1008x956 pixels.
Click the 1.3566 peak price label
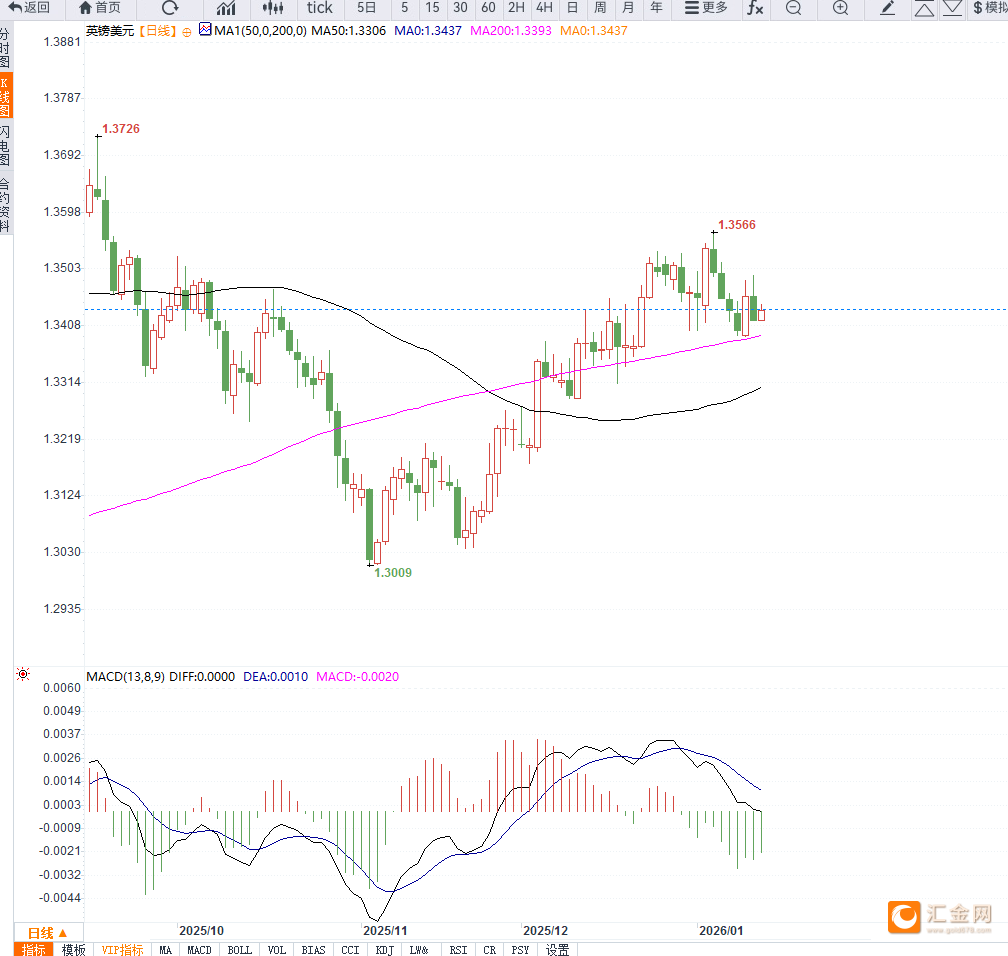tap(737, 224)
